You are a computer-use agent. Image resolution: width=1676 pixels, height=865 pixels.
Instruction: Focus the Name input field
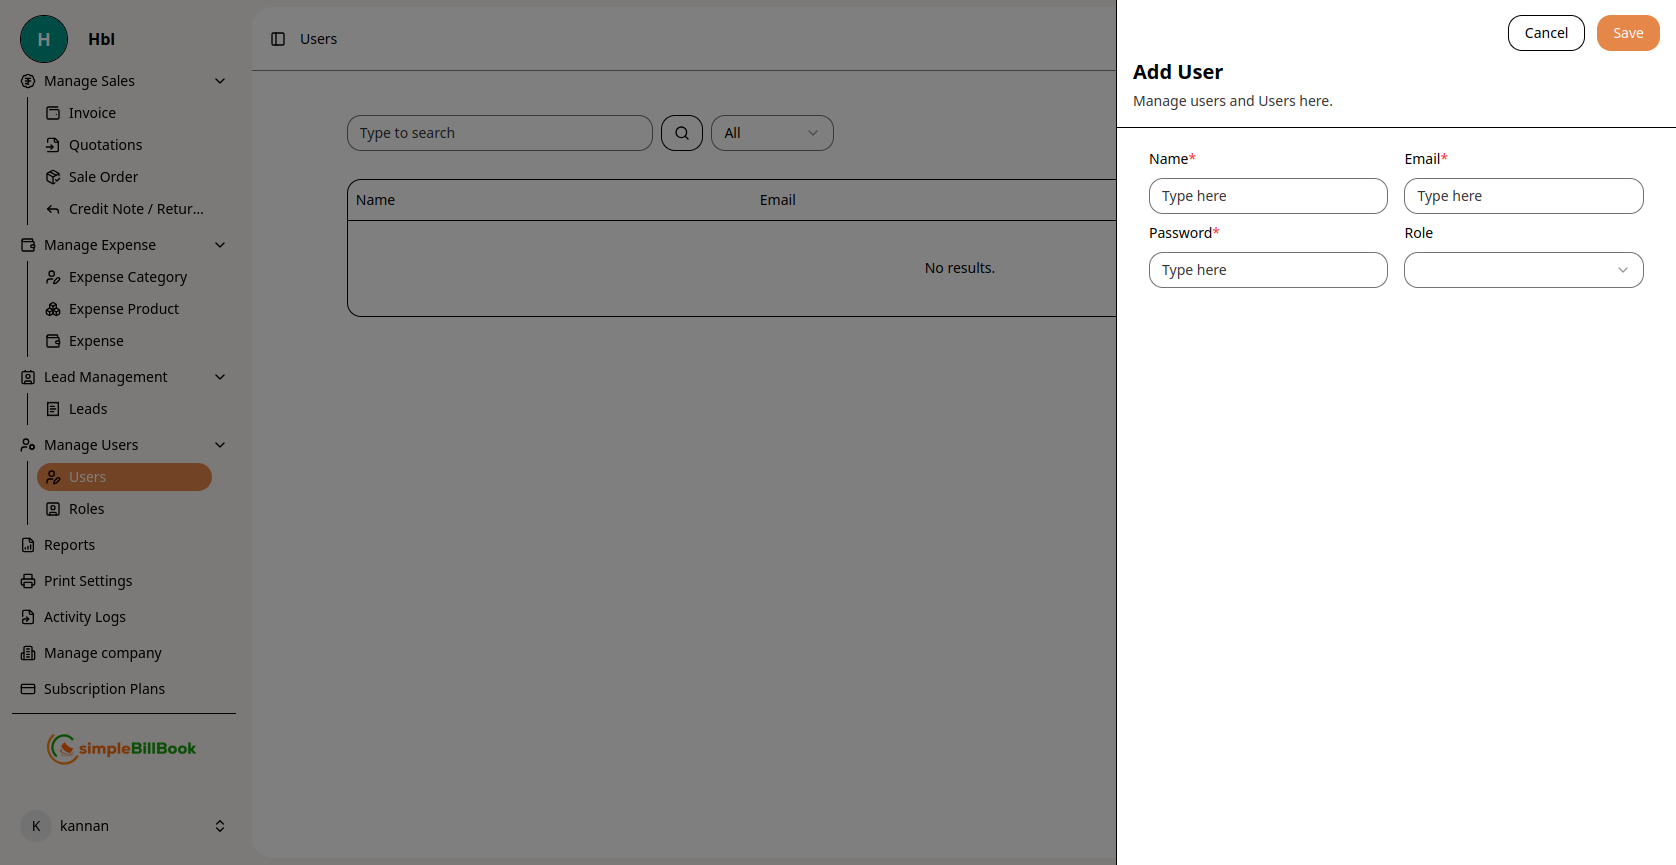tap(1267, 196)
